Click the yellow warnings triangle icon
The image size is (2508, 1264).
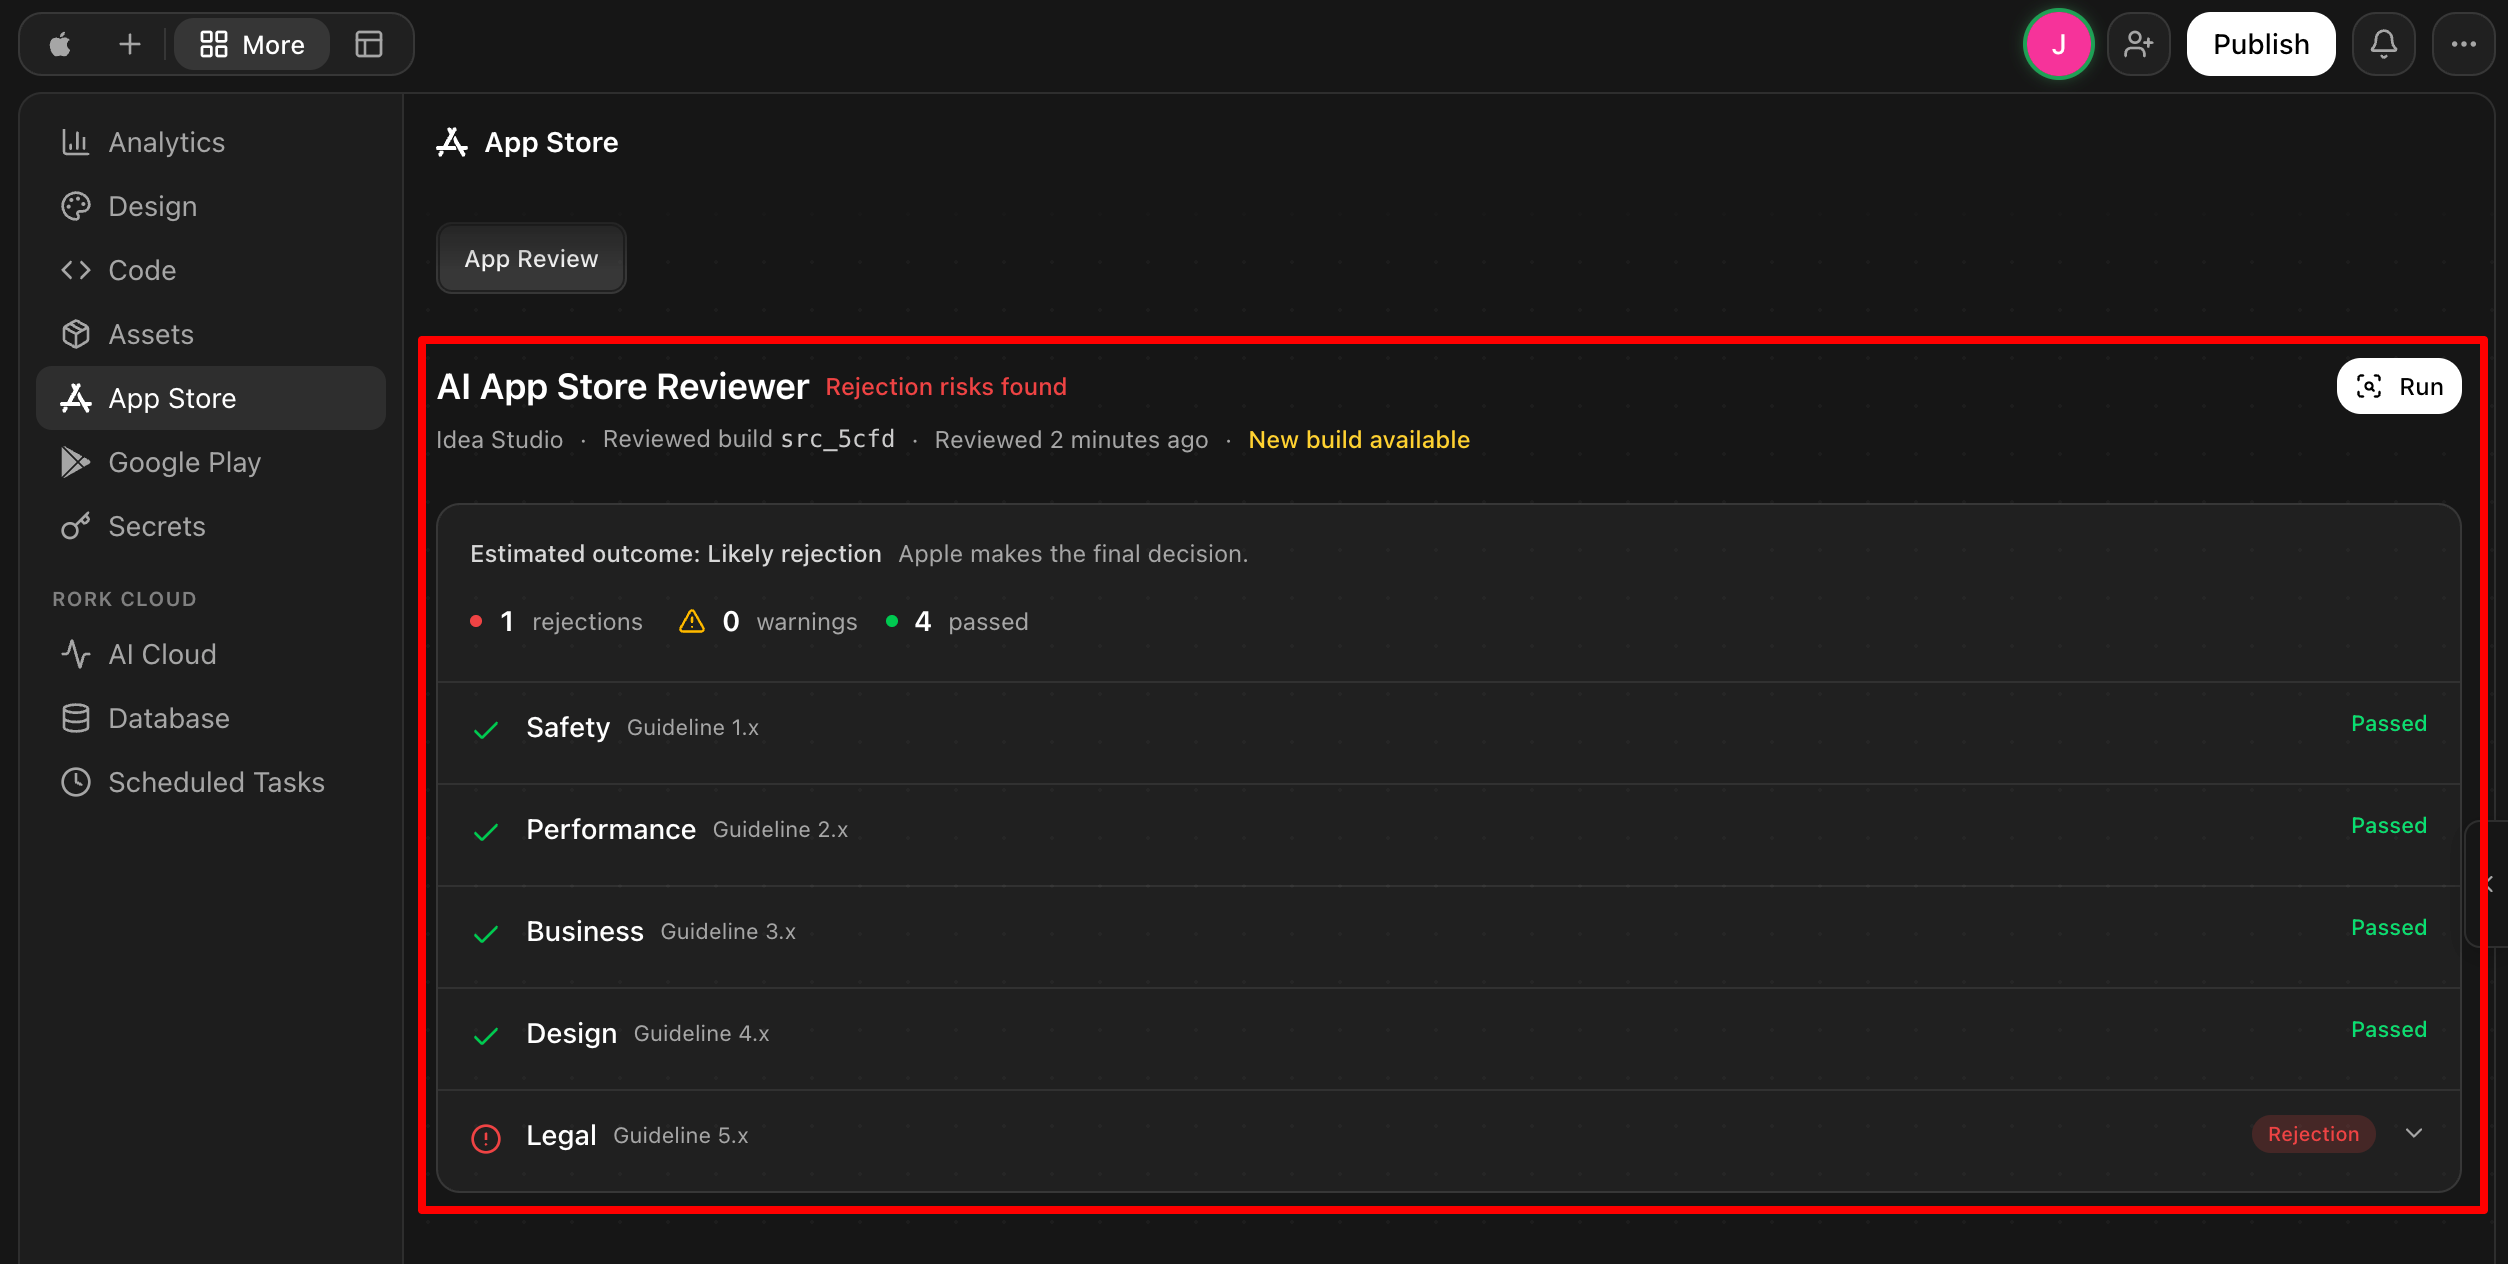coord(692,621)
